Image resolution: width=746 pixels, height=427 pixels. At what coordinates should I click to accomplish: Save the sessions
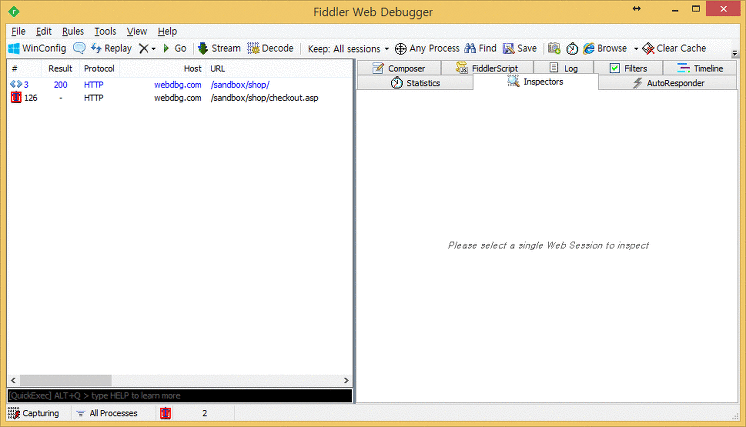pos(520,49)
